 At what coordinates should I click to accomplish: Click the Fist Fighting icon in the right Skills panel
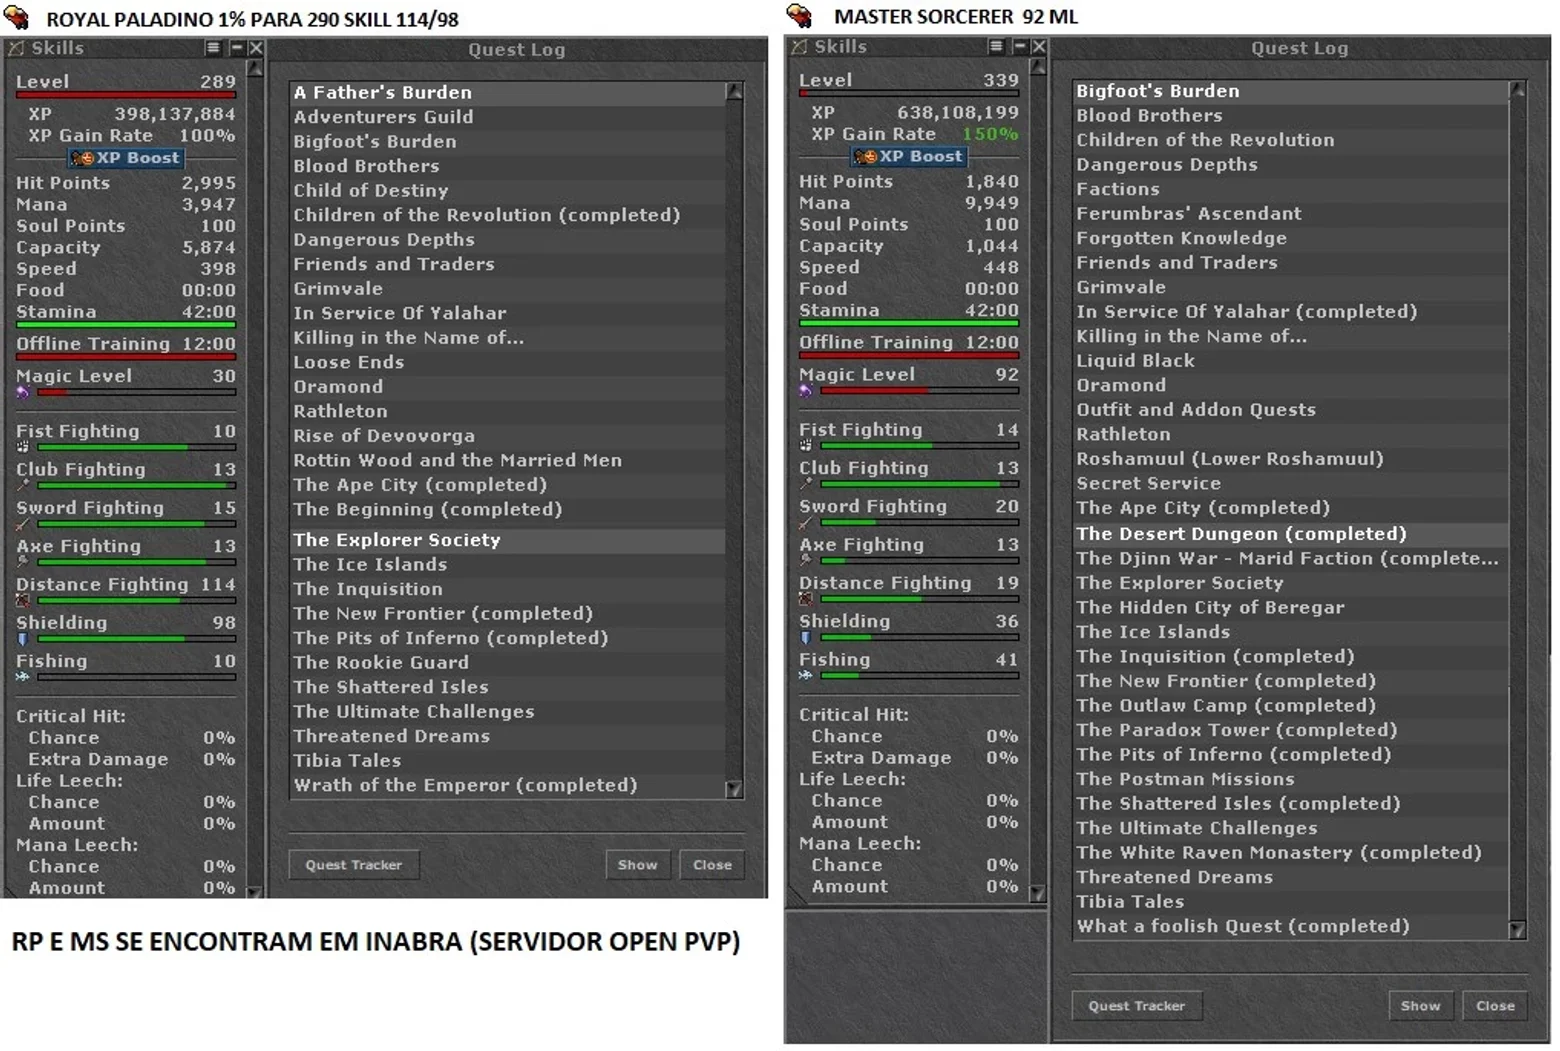(806, 445)
